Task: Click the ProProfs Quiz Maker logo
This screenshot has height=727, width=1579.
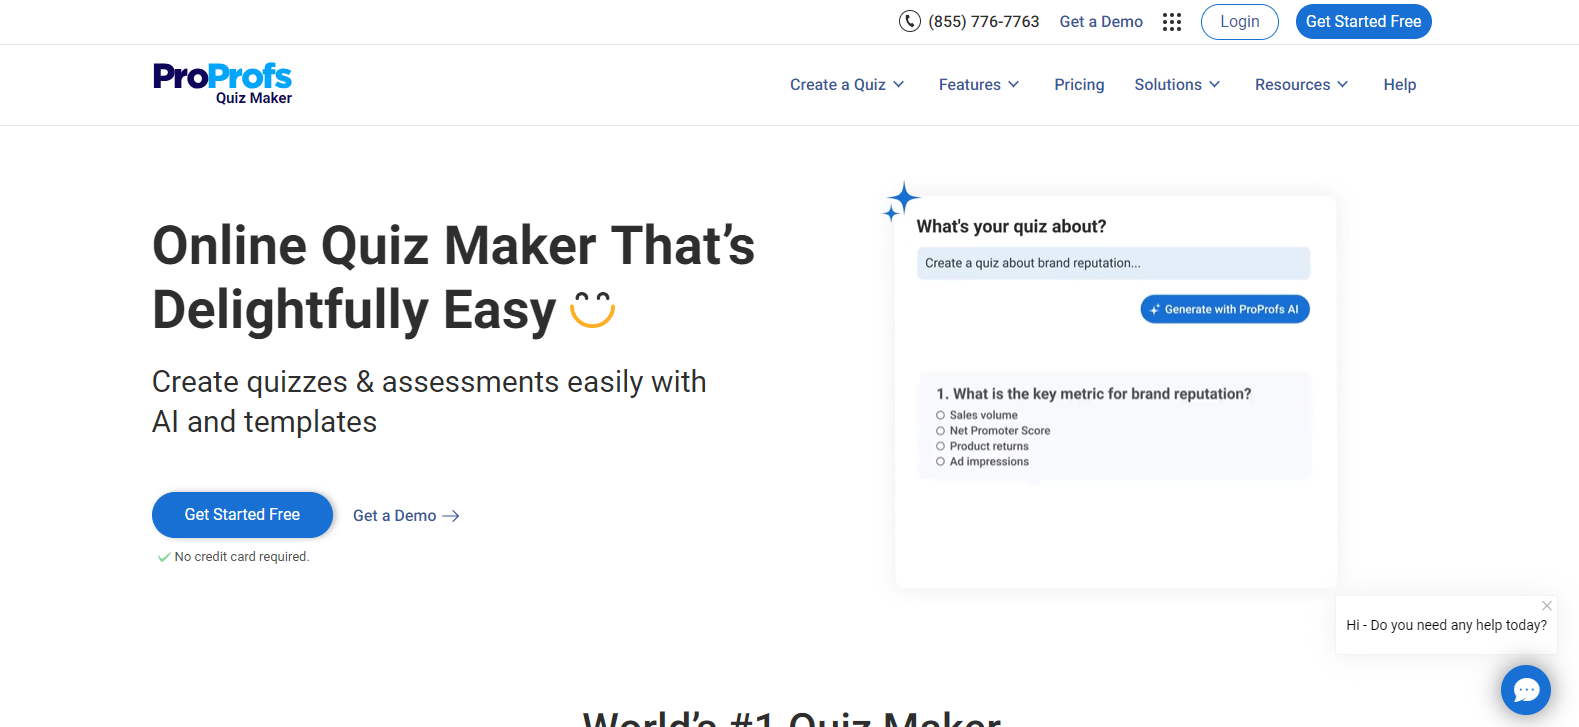Action: pyautogui.click(x=222, y=84)
